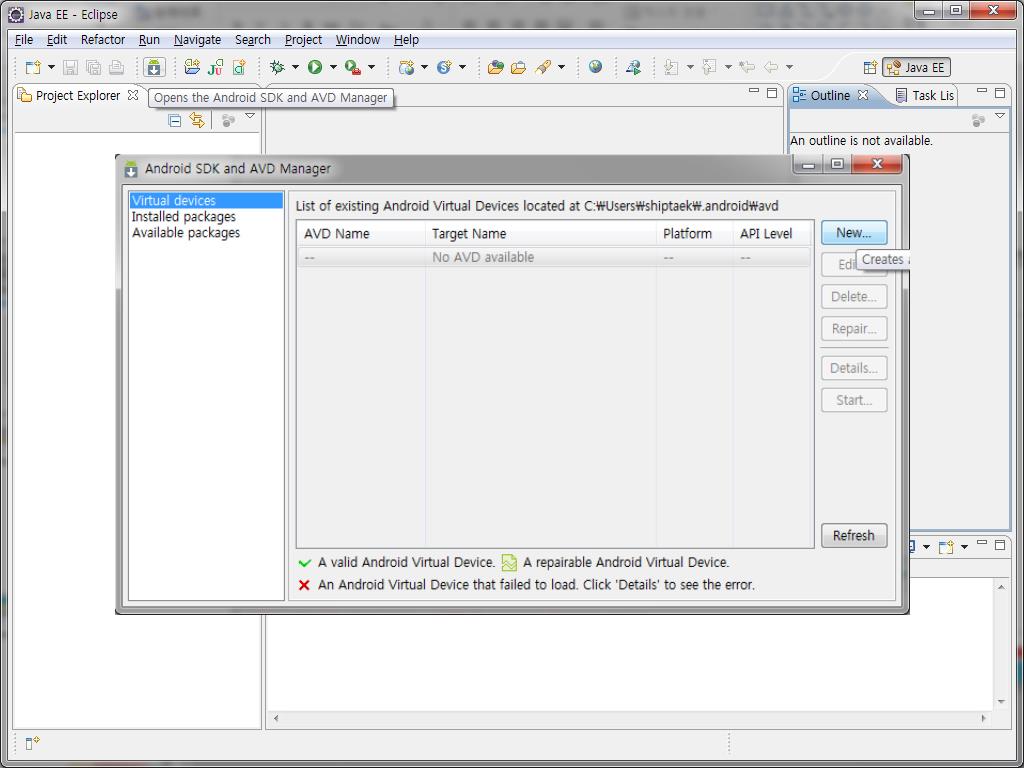
Task: Click the Details... button in AVD Manager
Action: coord(854,368)
